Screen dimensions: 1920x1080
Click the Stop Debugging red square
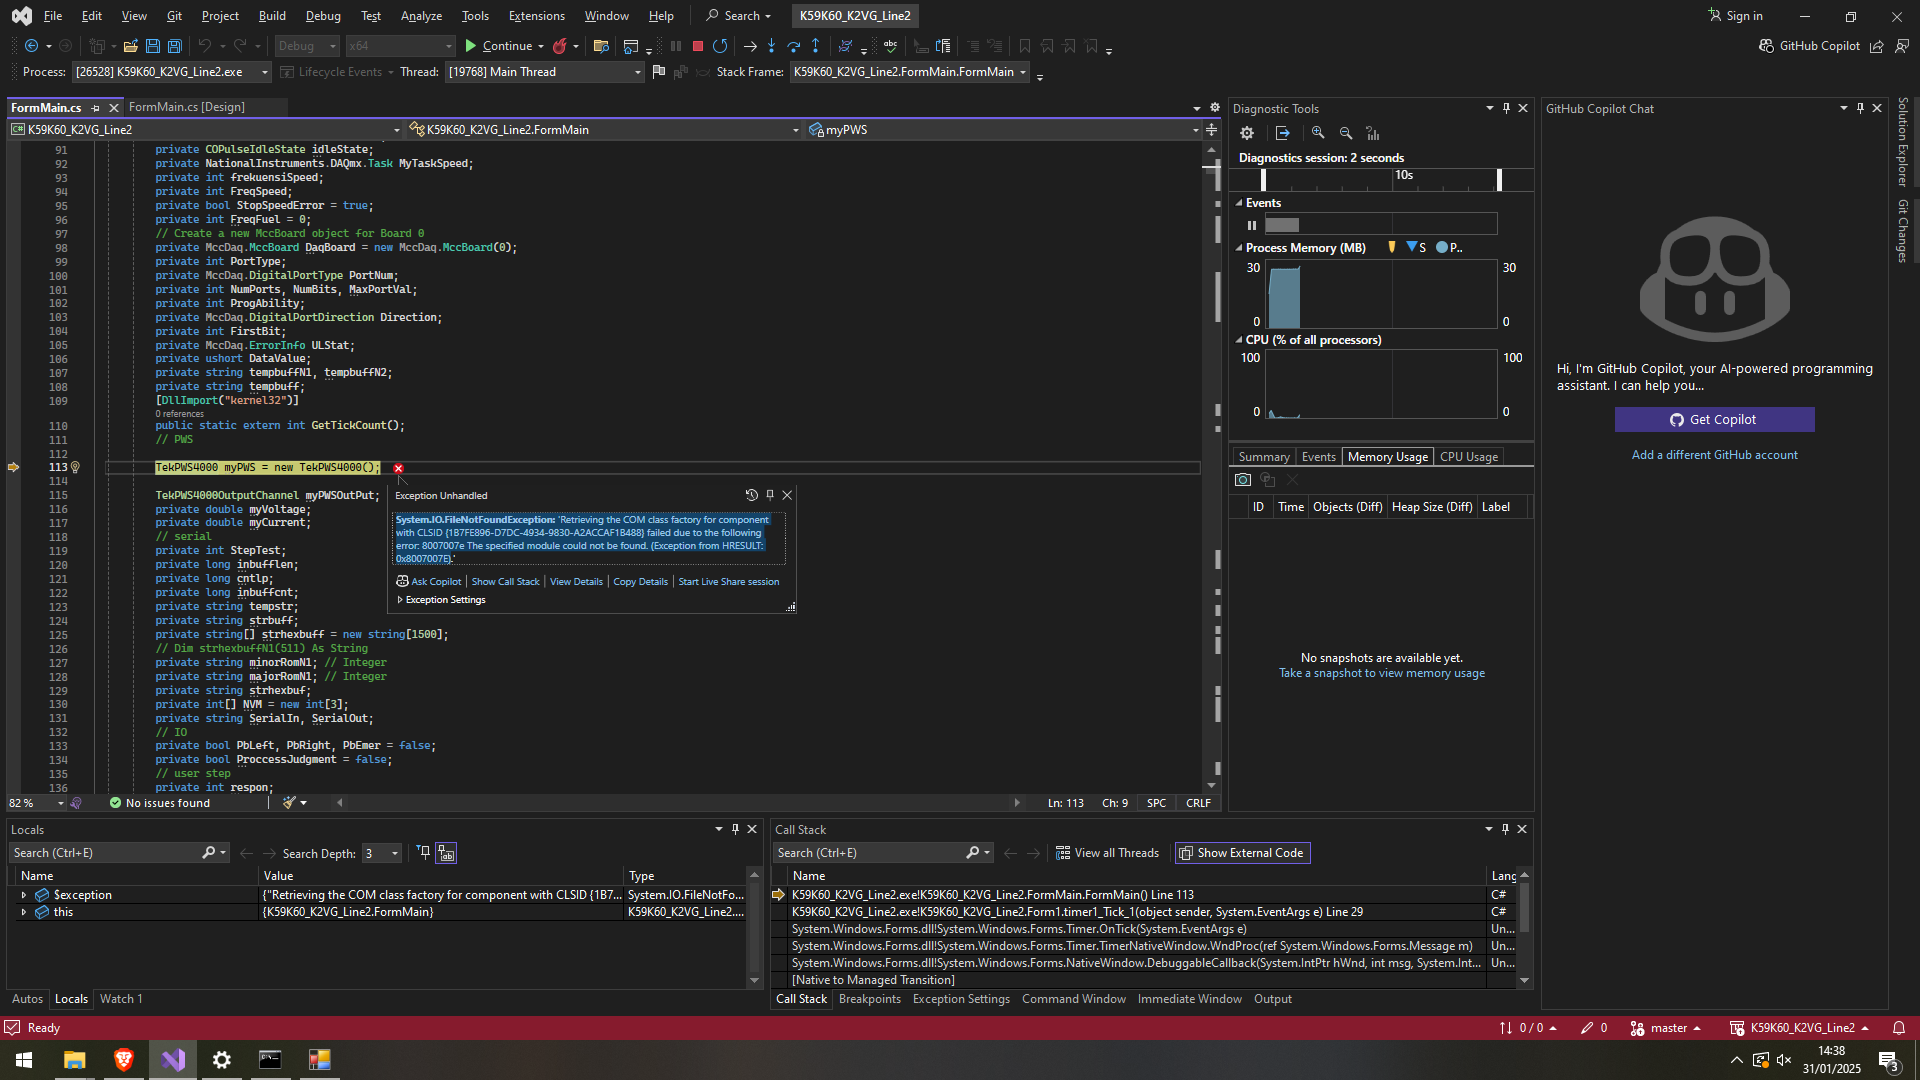698,46
